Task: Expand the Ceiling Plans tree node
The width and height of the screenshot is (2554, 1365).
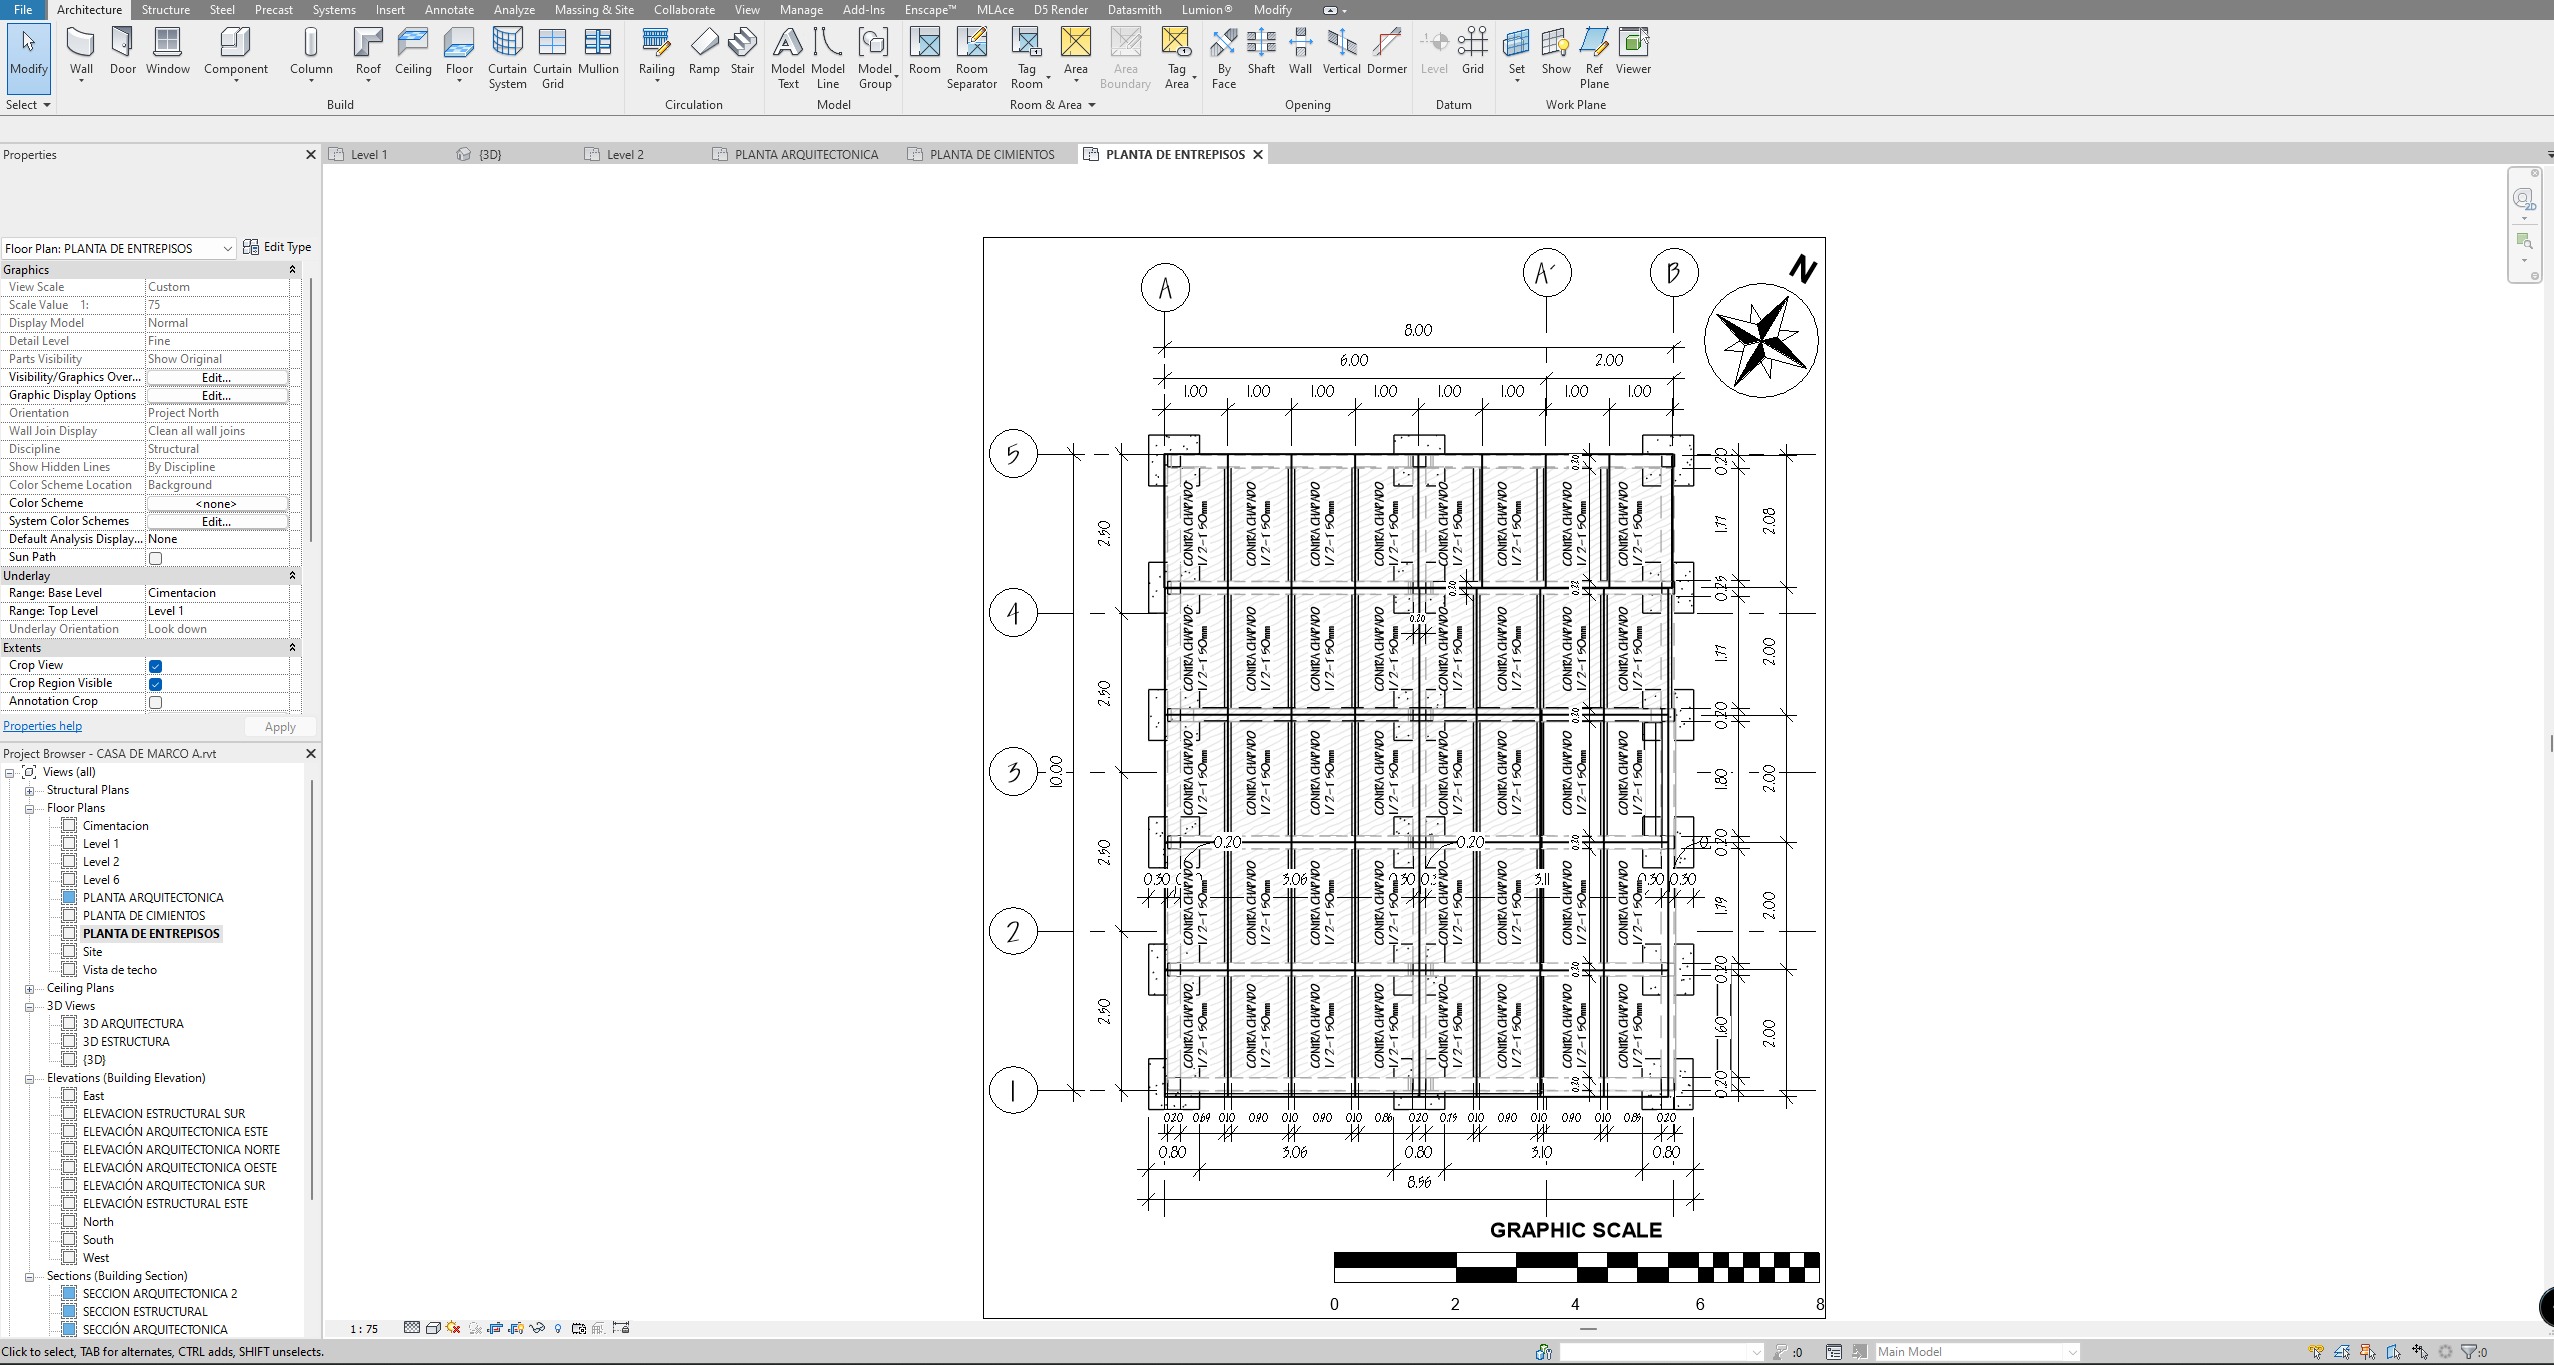Action: pos(30,988)
